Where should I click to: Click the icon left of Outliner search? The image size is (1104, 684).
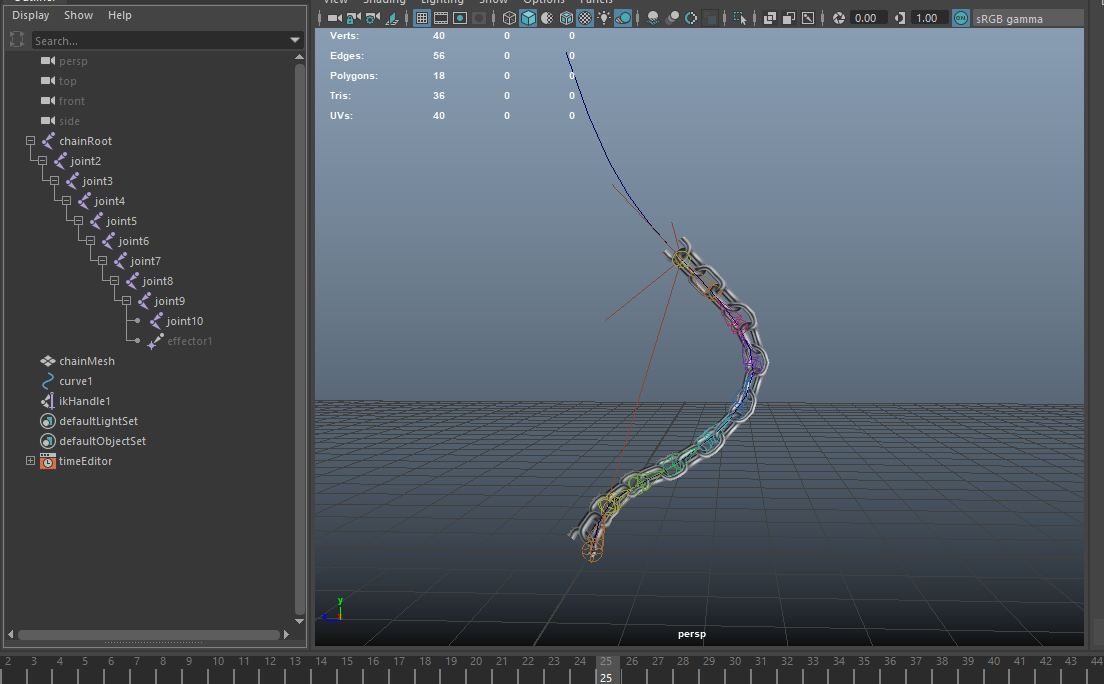[18, 40]
